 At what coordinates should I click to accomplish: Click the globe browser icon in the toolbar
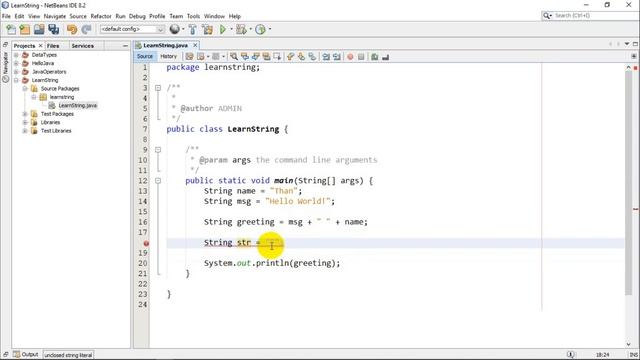pos(175,29)
